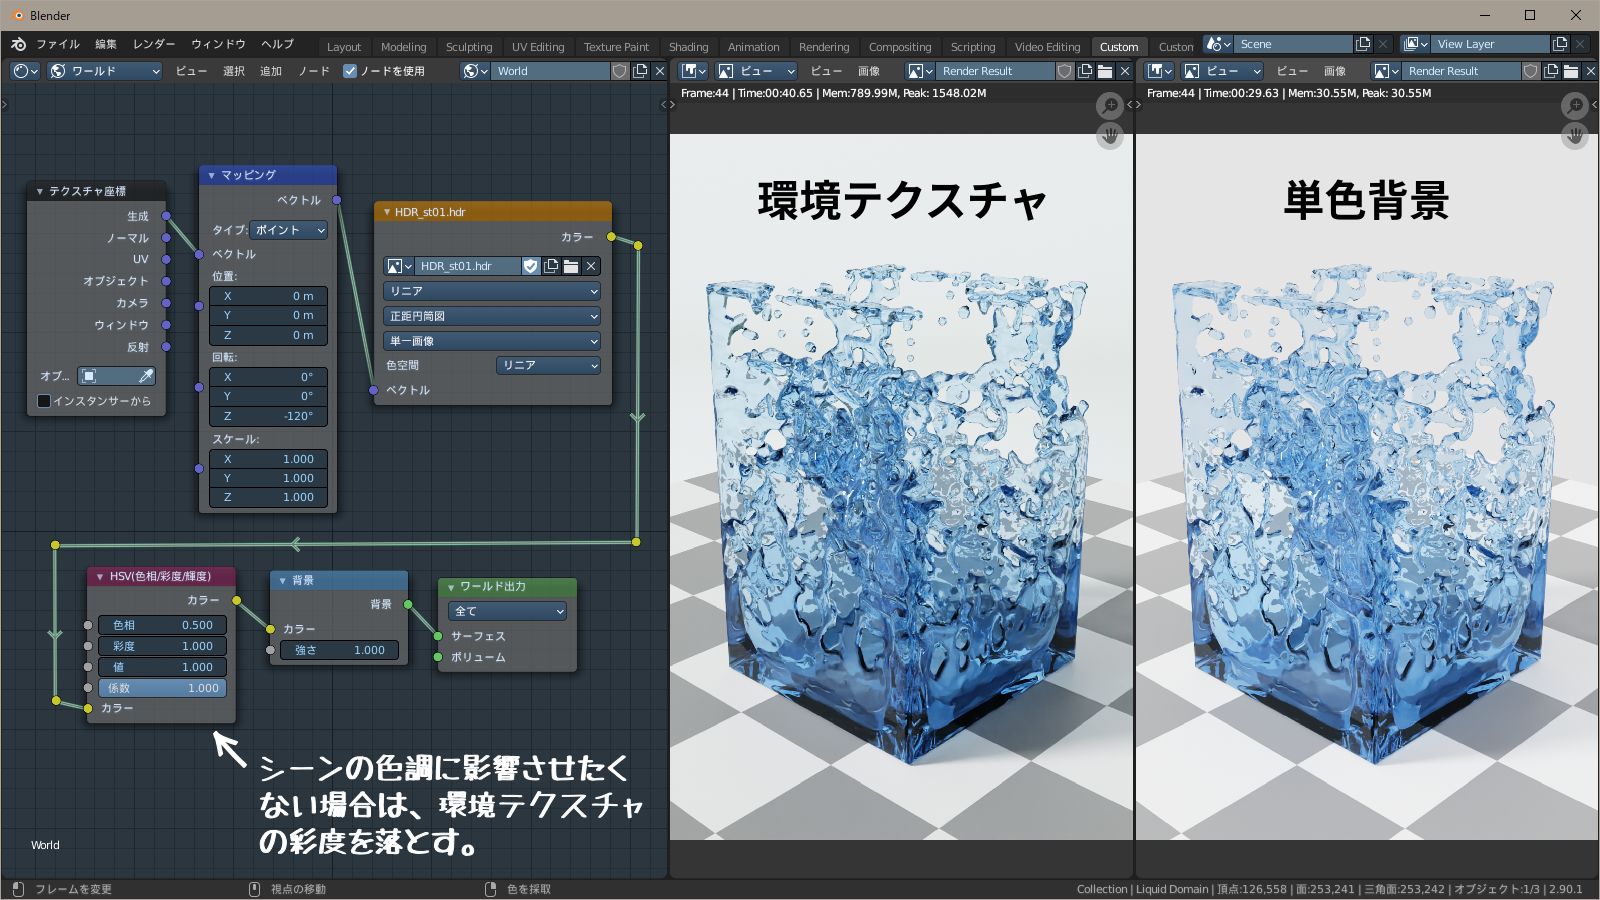Image resolution: width=1600 pixels, height=900 pixels.
Task: Toggle fake user for right Render Result
Action: coord(1531,71)
